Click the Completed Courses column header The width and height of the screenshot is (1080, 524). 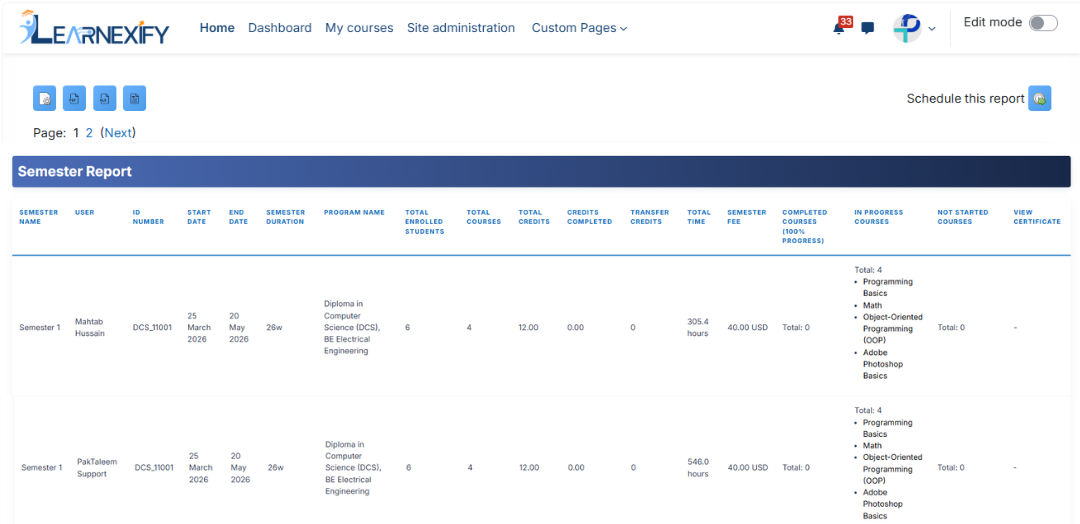tap(804, 227)
